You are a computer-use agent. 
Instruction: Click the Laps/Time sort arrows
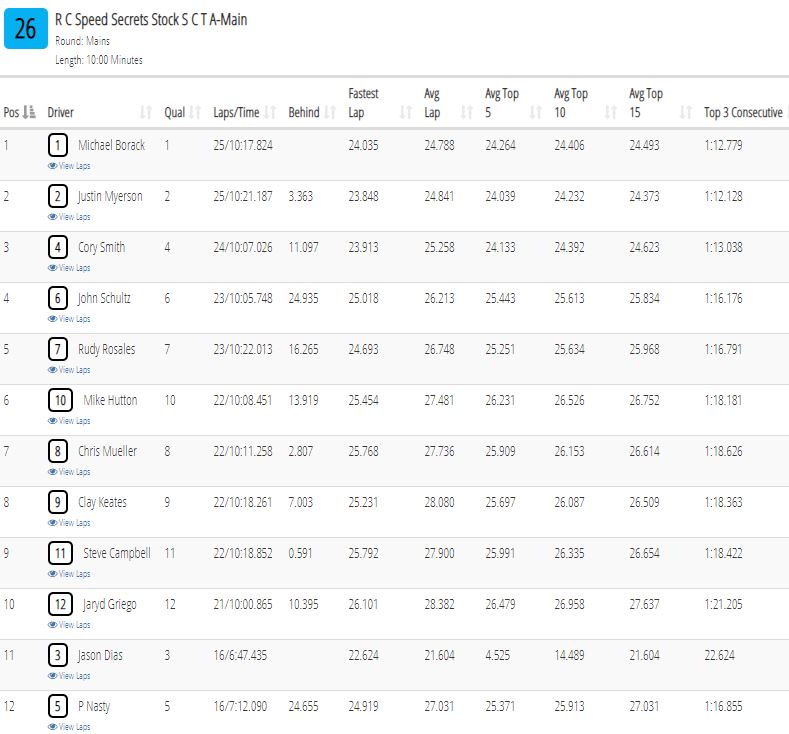click(x=270, y=112)
